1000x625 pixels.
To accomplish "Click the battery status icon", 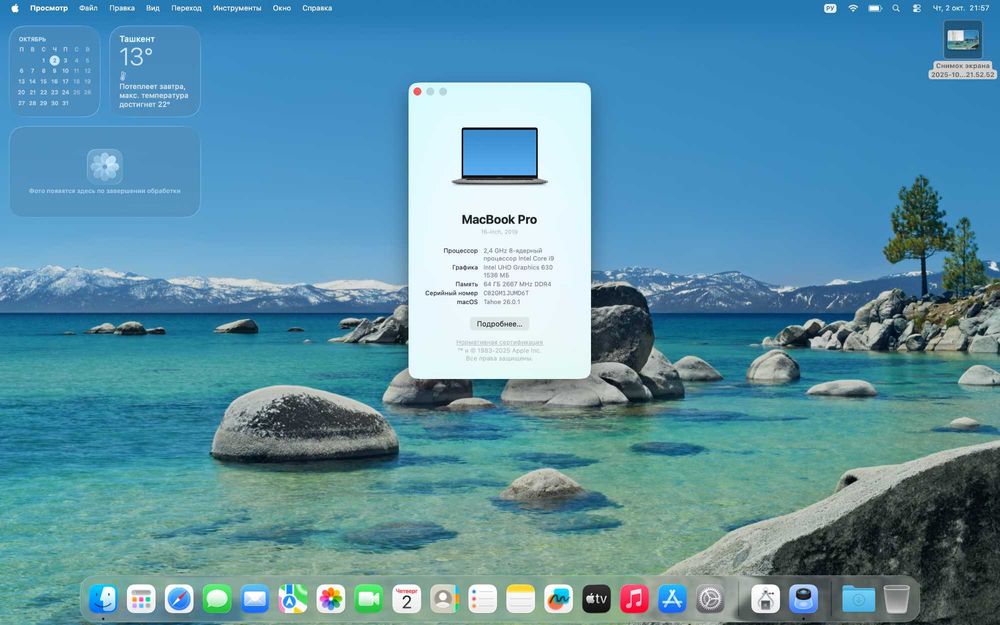I will point(875,8).
